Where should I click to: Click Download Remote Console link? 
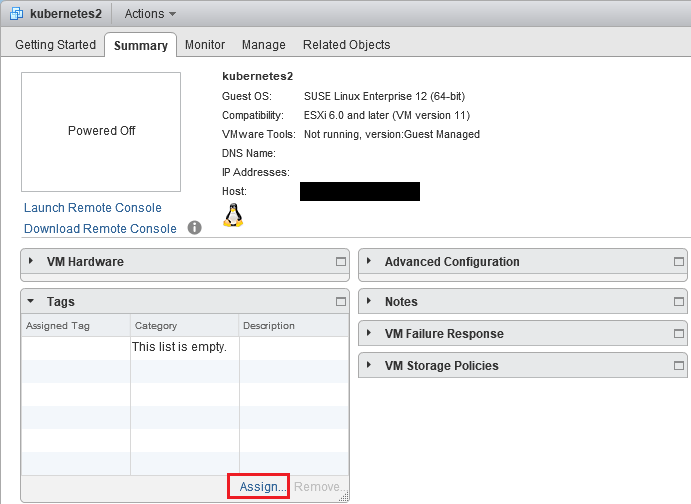100,229
